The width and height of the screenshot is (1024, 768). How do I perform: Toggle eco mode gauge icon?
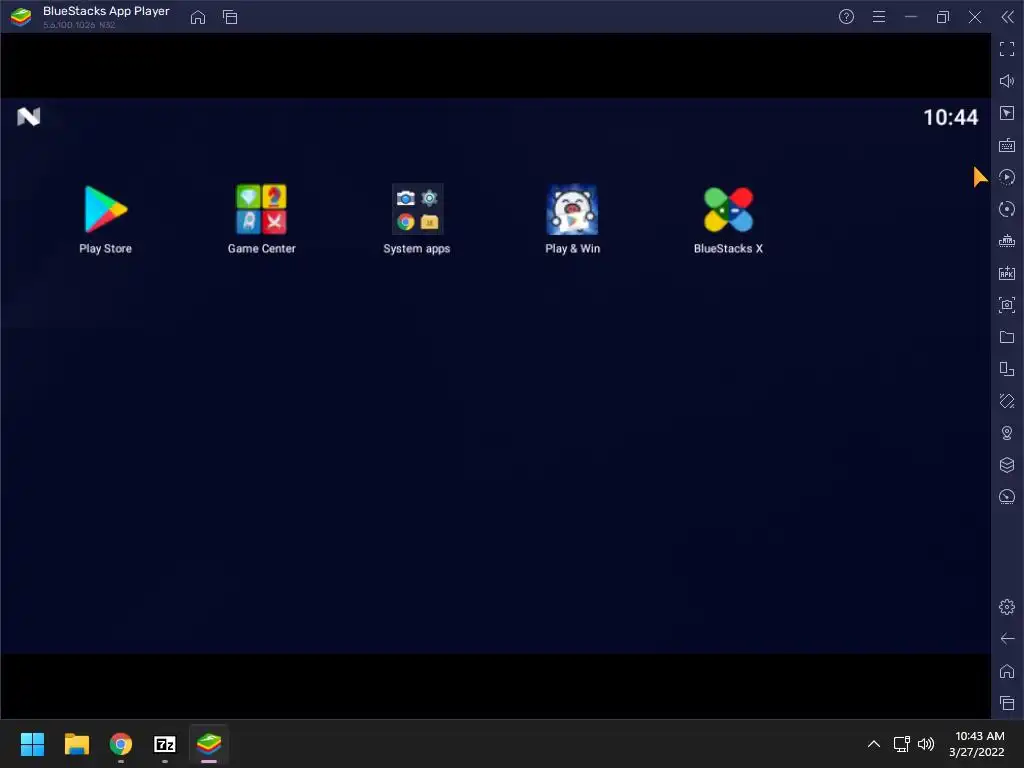click(x=1007, y=497)
